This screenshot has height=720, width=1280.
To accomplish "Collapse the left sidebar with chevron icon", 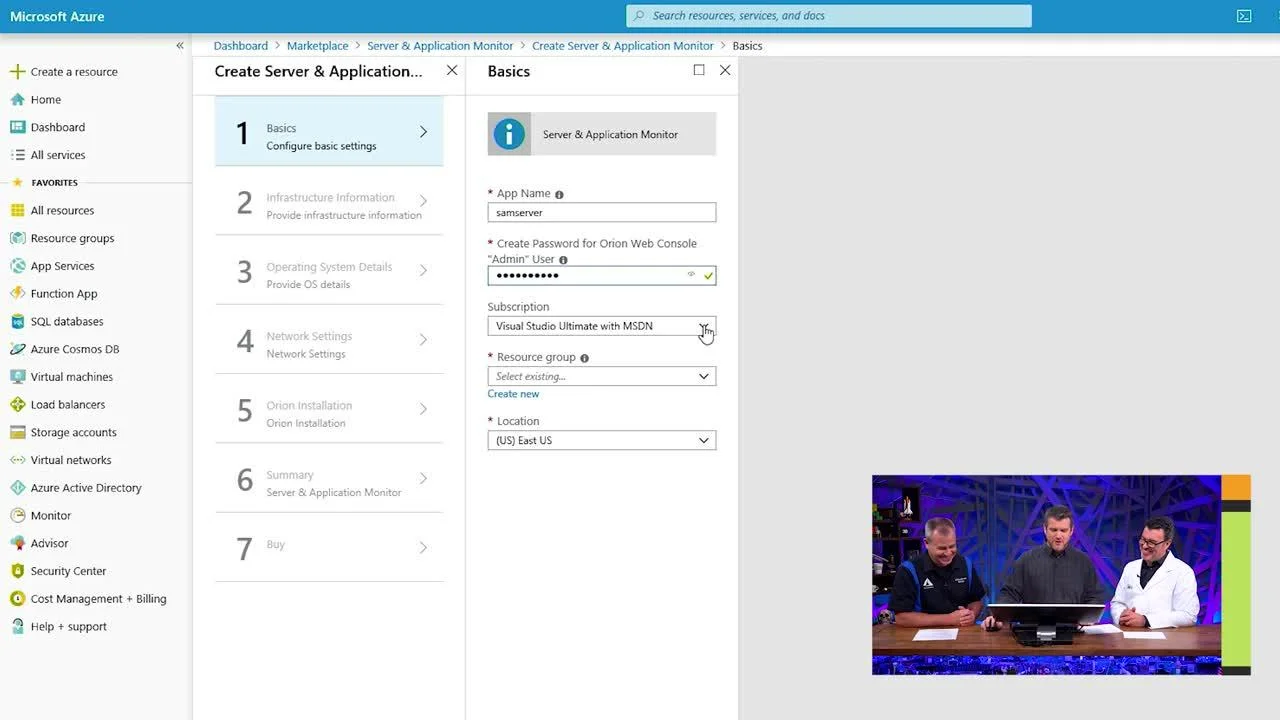I will pyautogui.click(x=180, y=46).
